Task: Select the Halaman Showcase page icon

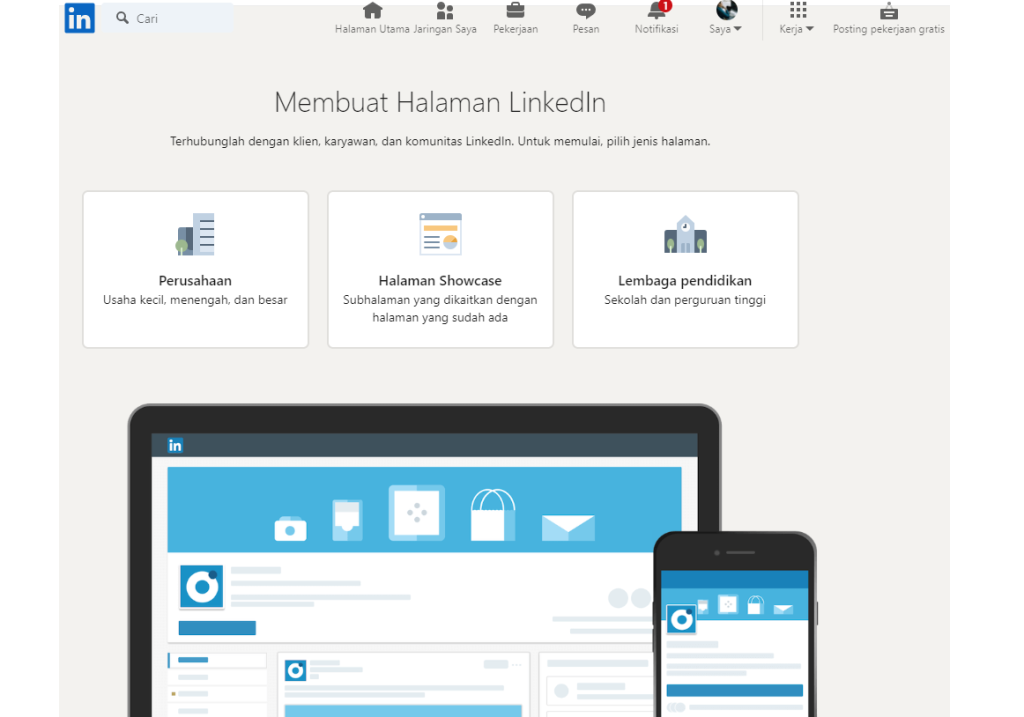Action: pyautogui.click(x=440, y=234)
